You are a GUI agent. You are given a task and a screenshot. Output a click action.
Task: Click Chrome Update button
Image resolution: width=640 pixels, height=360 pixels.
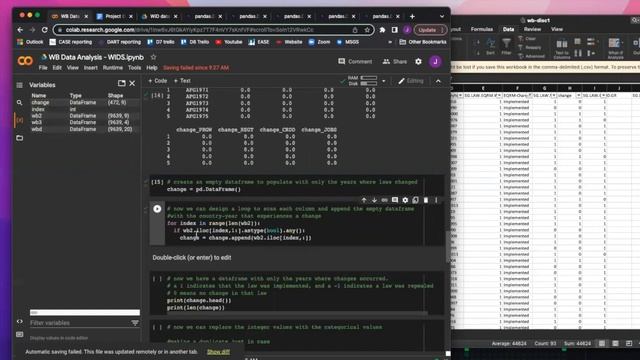pos(430,30)
